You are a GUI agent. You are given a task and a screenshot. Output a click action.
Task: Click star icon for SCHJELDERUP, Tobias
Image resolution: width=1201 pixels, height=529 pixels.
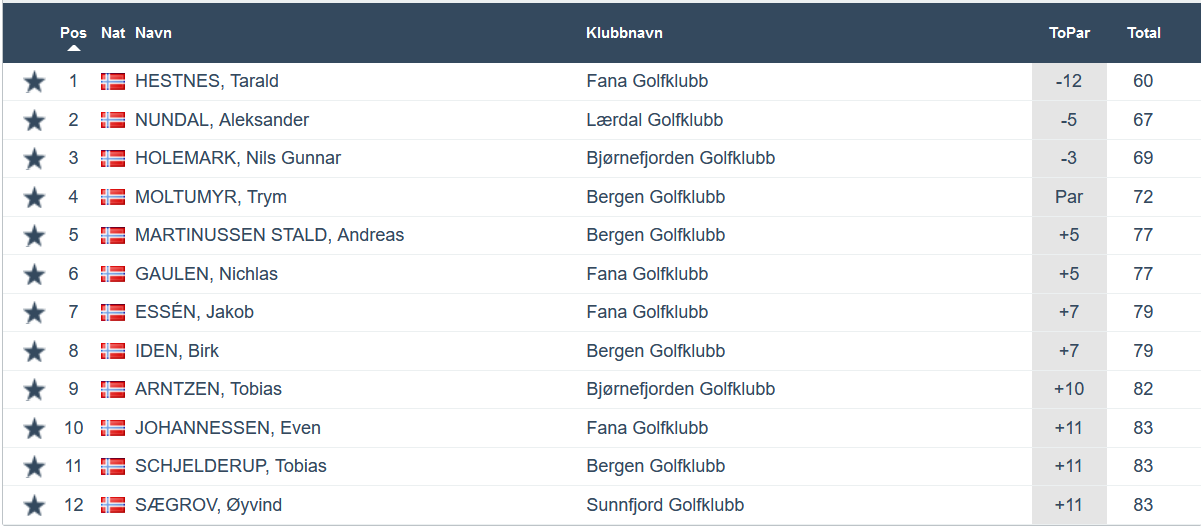(x=35, y=467)
